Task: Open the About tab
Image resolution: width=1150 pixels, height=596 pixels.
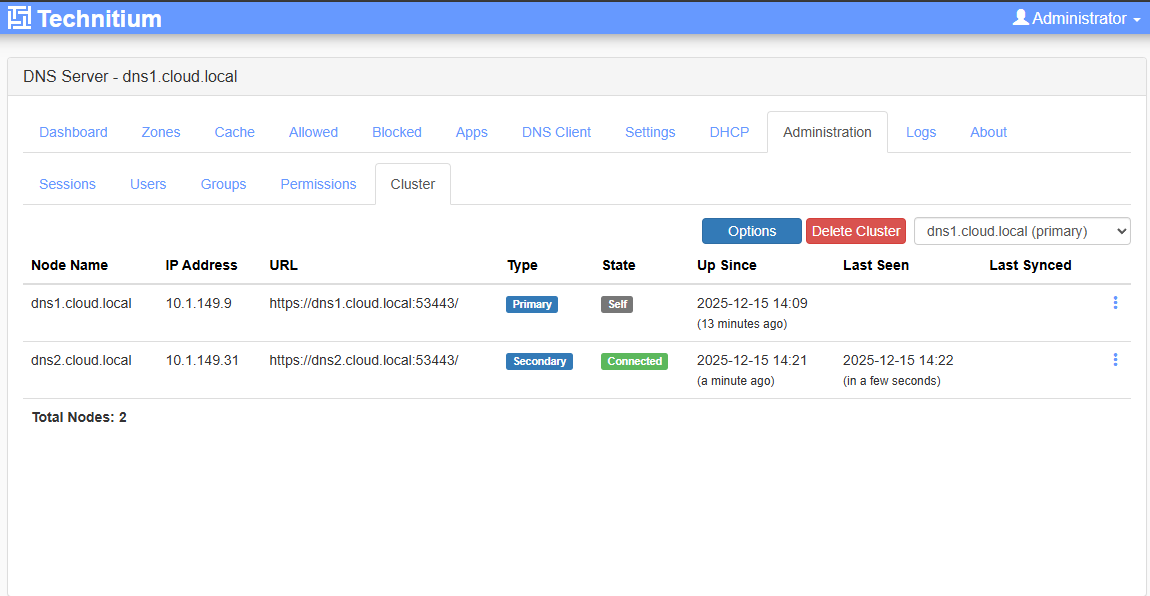Action: tap(988, 132)
